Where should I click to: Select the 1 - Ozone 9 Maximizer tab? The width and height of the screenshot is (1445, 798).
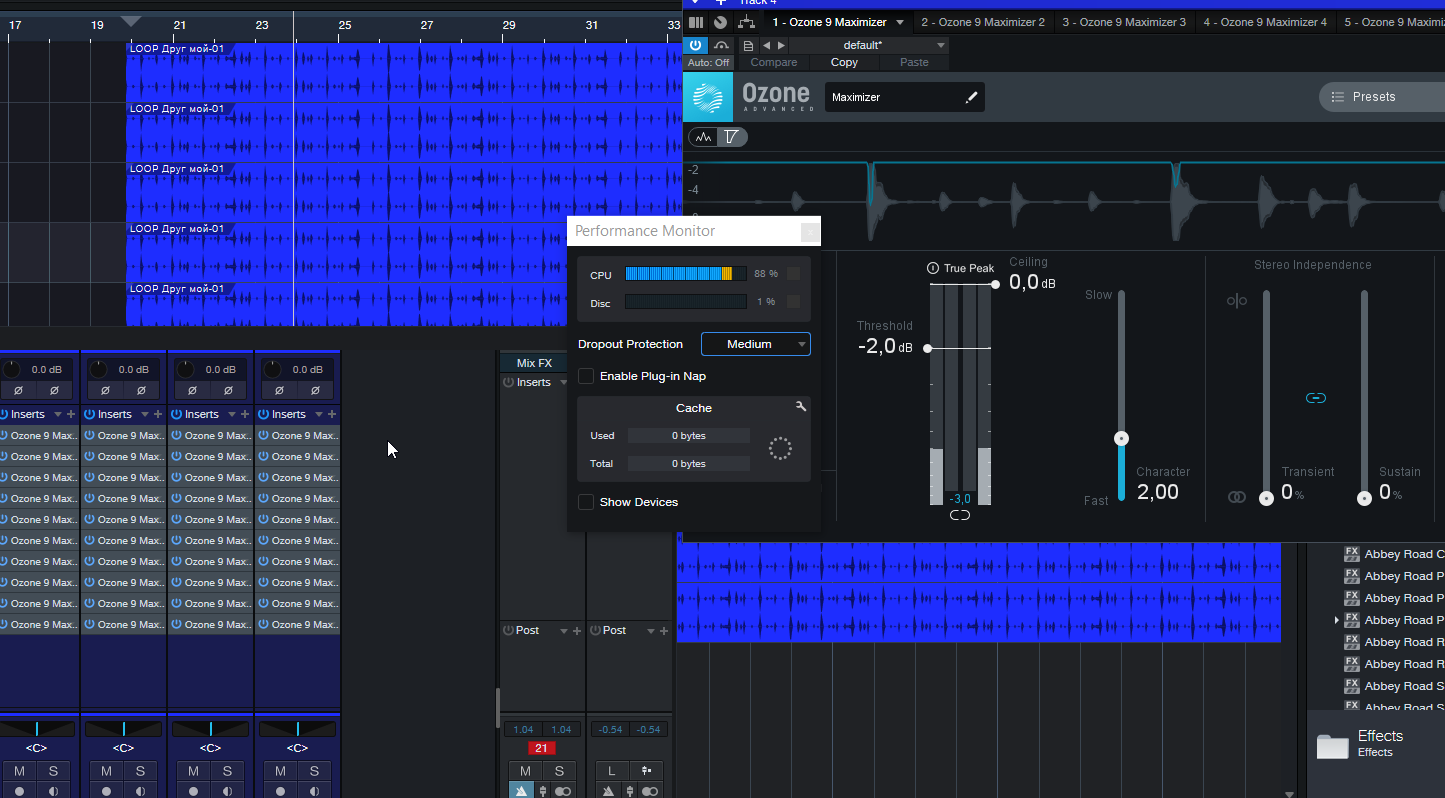point(829,22)
